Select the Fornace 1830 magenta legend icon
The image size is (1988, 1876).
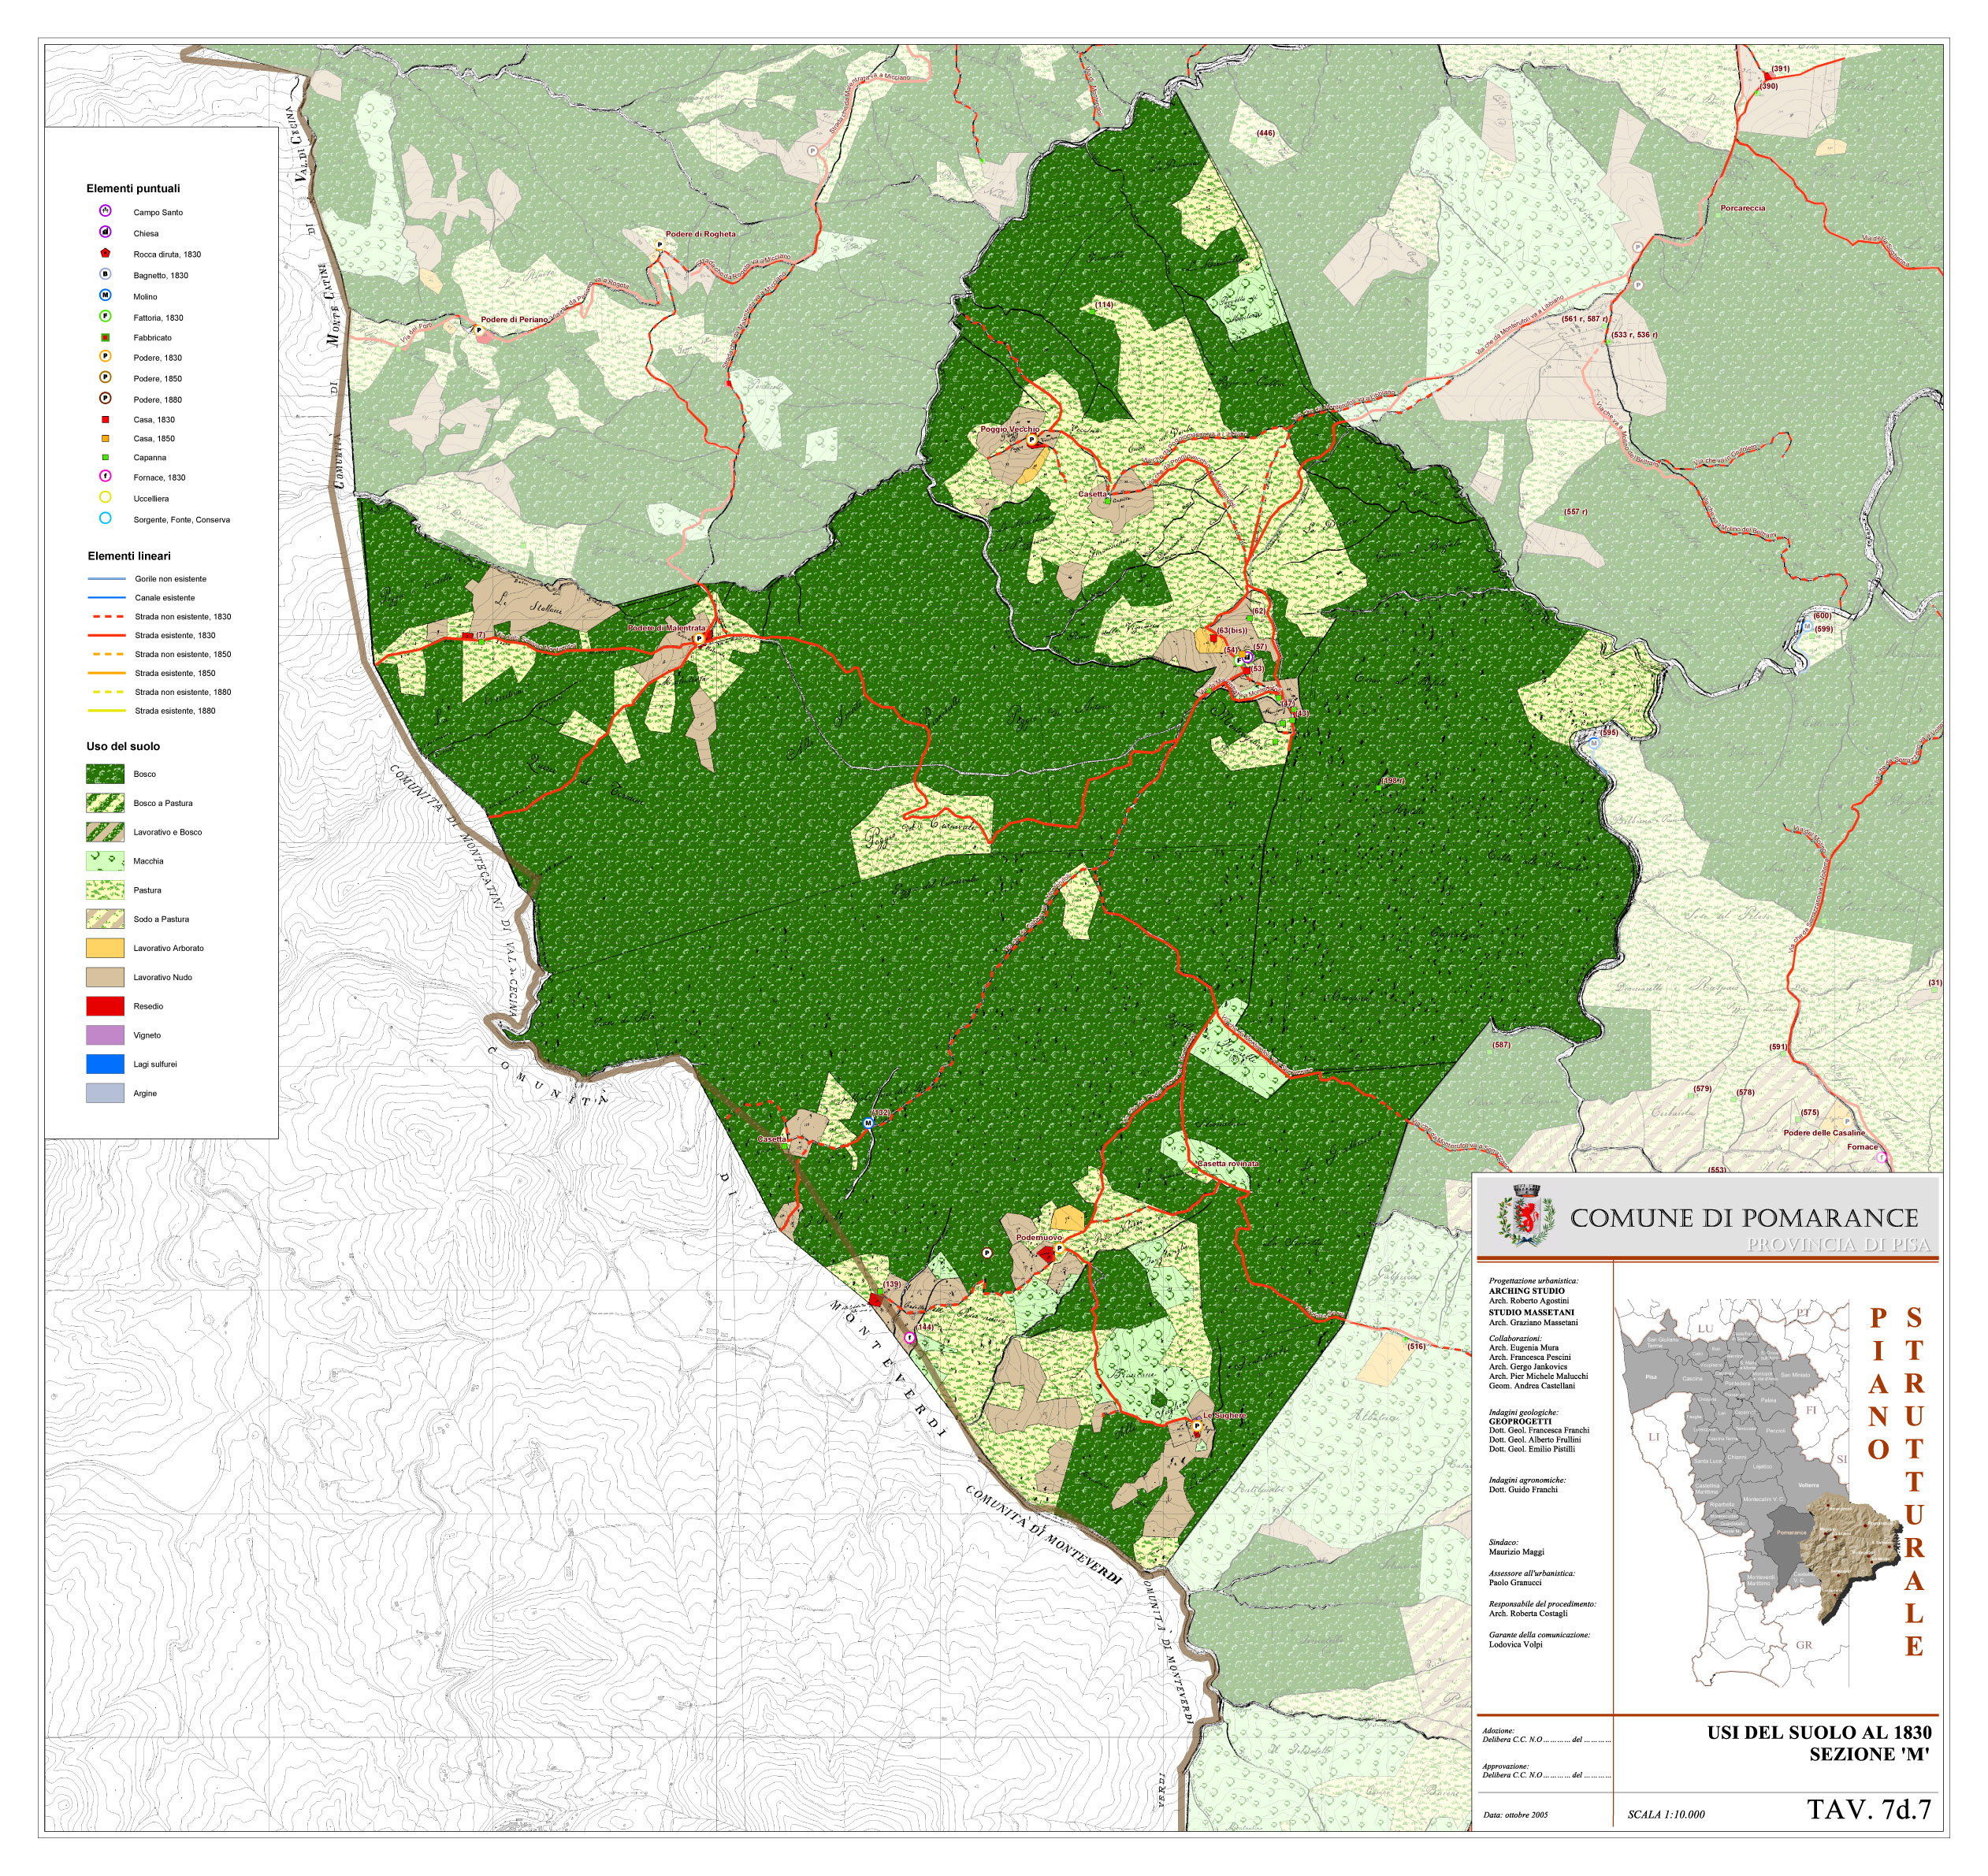(105, 476)
